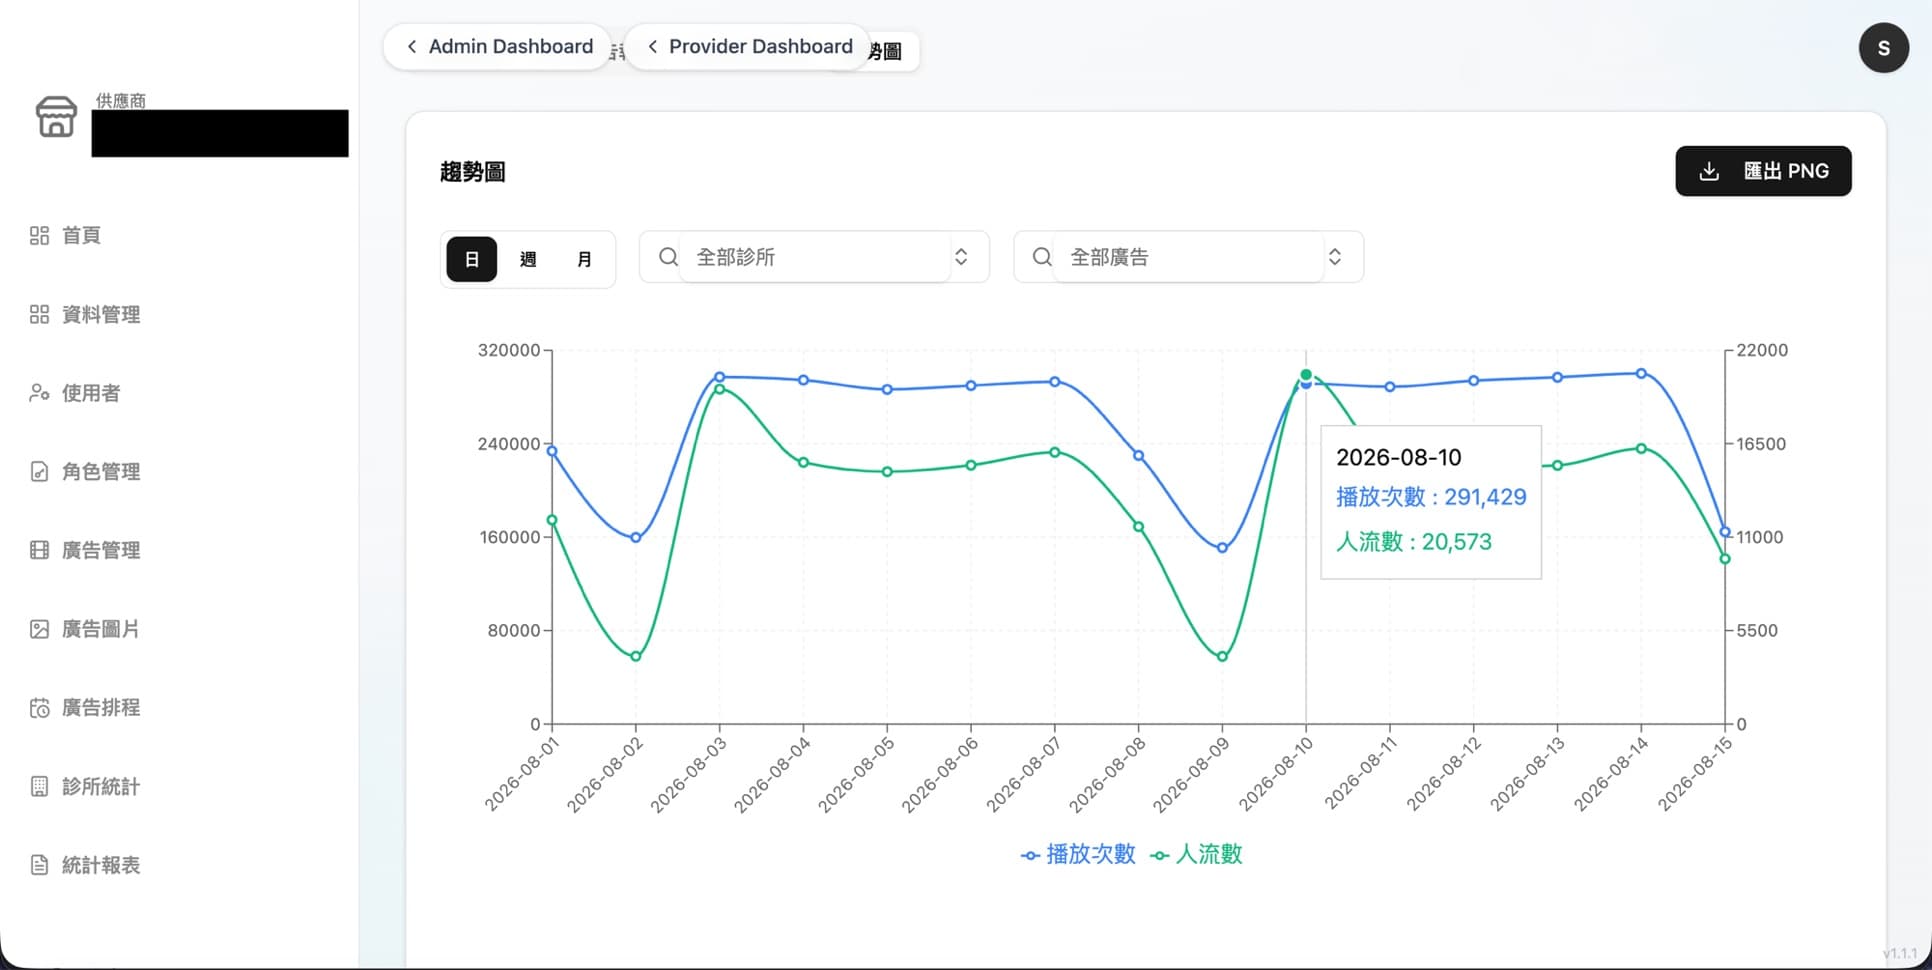Click the 資料管理 grid icon

(x=39, y=315)
